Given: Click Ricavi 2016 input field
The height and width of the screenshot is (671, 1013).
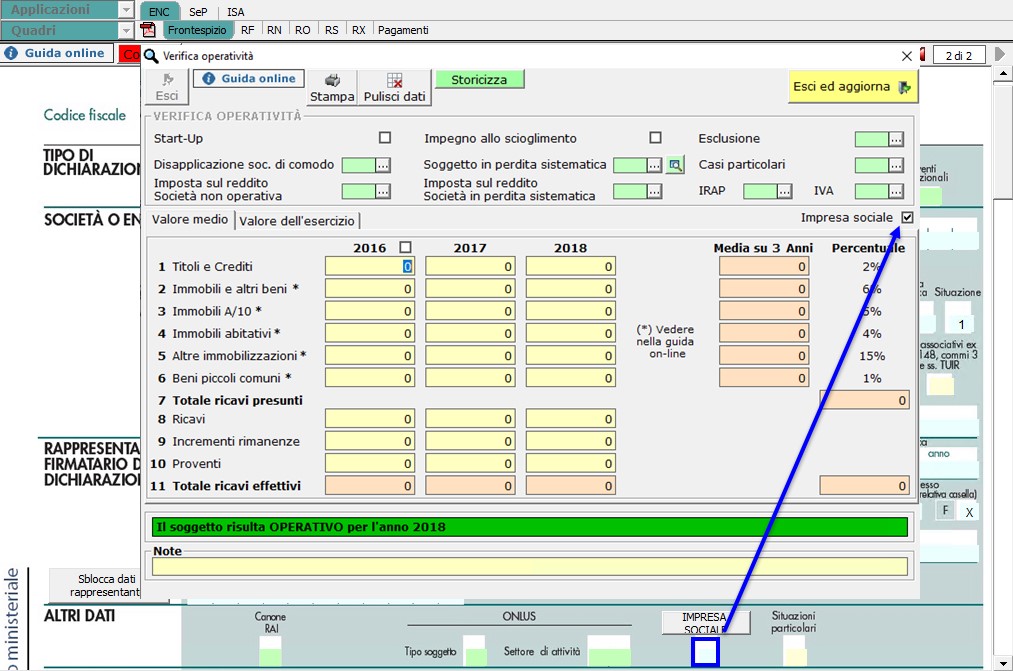Looking at the screenshot, I should (x=370, y=419).
